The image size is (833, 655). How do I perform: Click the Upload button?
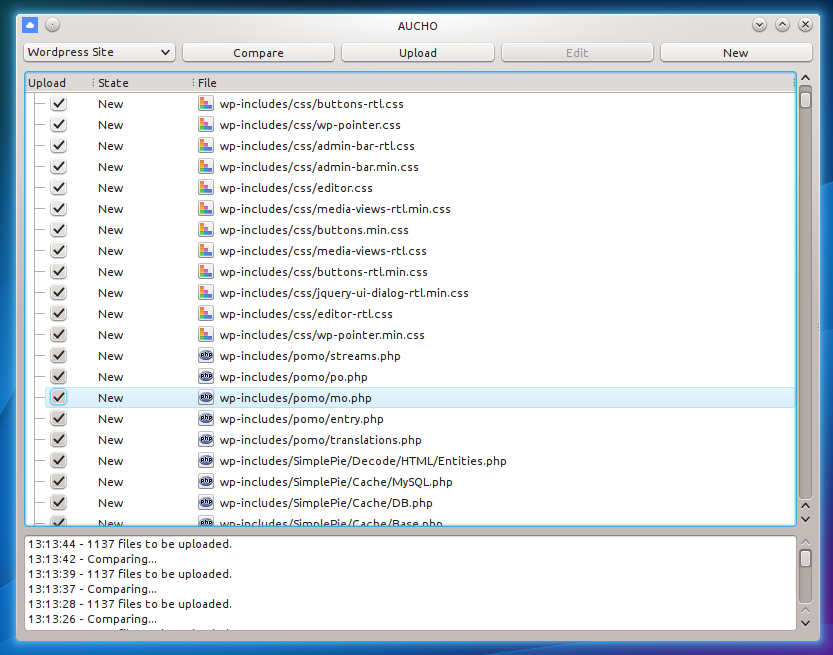click(418, 53)
